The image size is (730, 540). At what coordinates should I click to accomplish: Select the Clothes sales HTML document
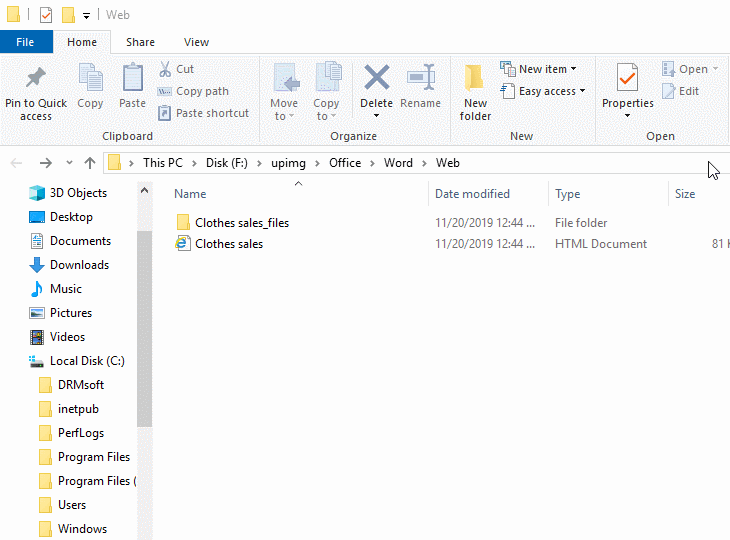[x=229, y=244]
